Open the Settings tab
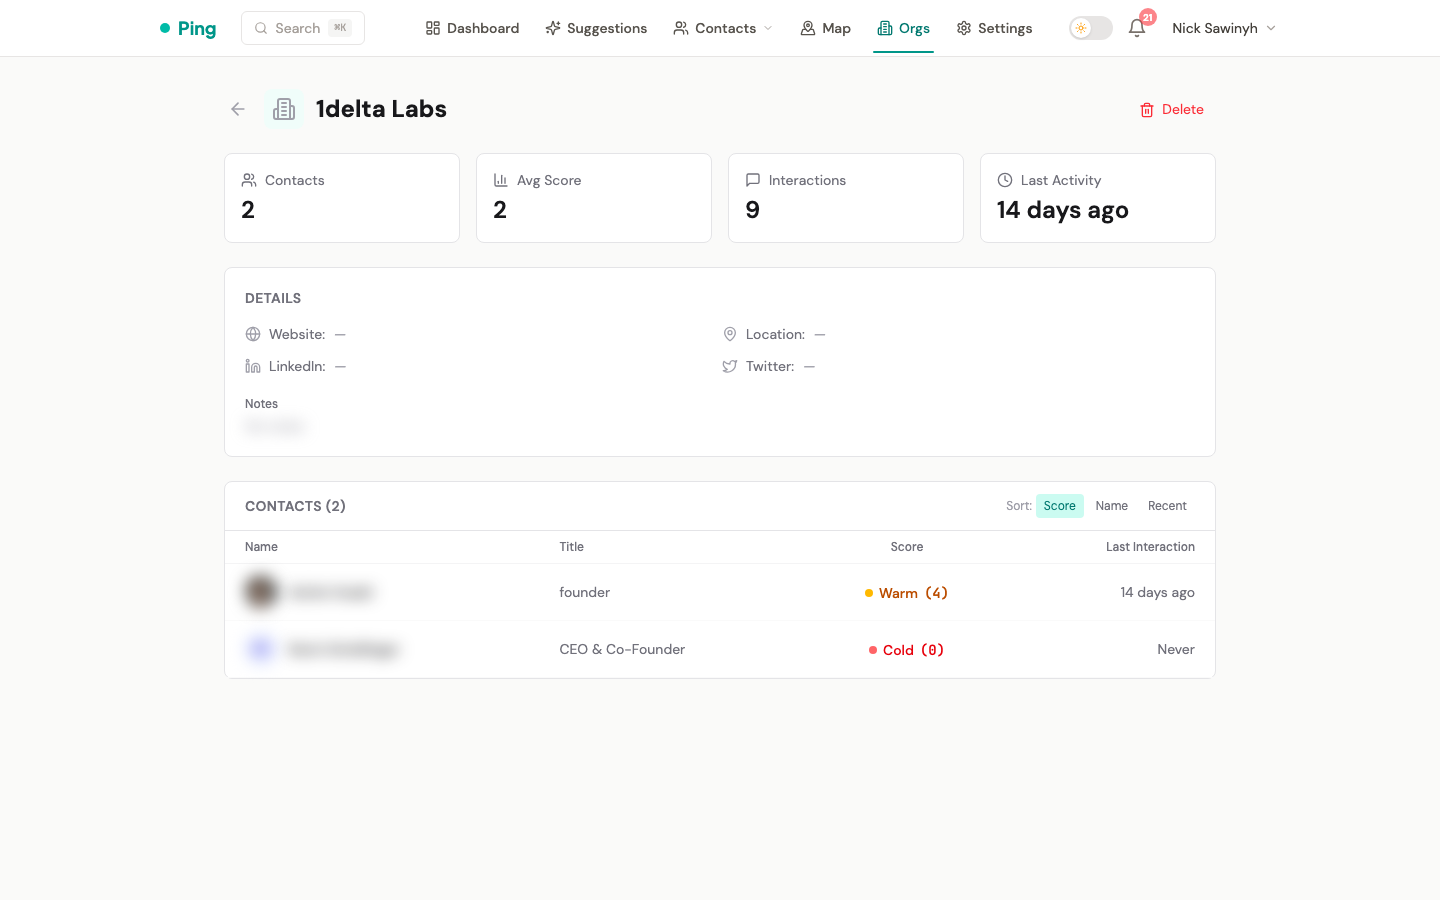The height and width of the screenshot is (900, 1440). tap(994, 28)
